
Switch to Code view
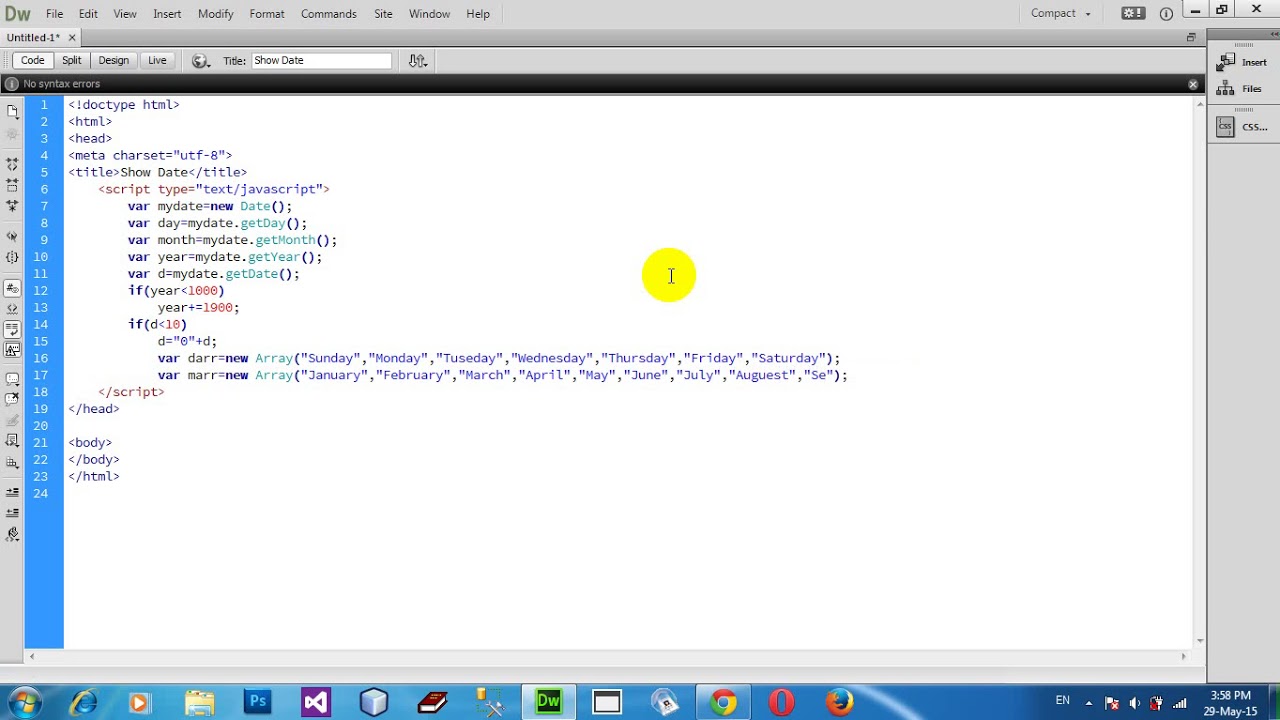(x=32, y=61)
